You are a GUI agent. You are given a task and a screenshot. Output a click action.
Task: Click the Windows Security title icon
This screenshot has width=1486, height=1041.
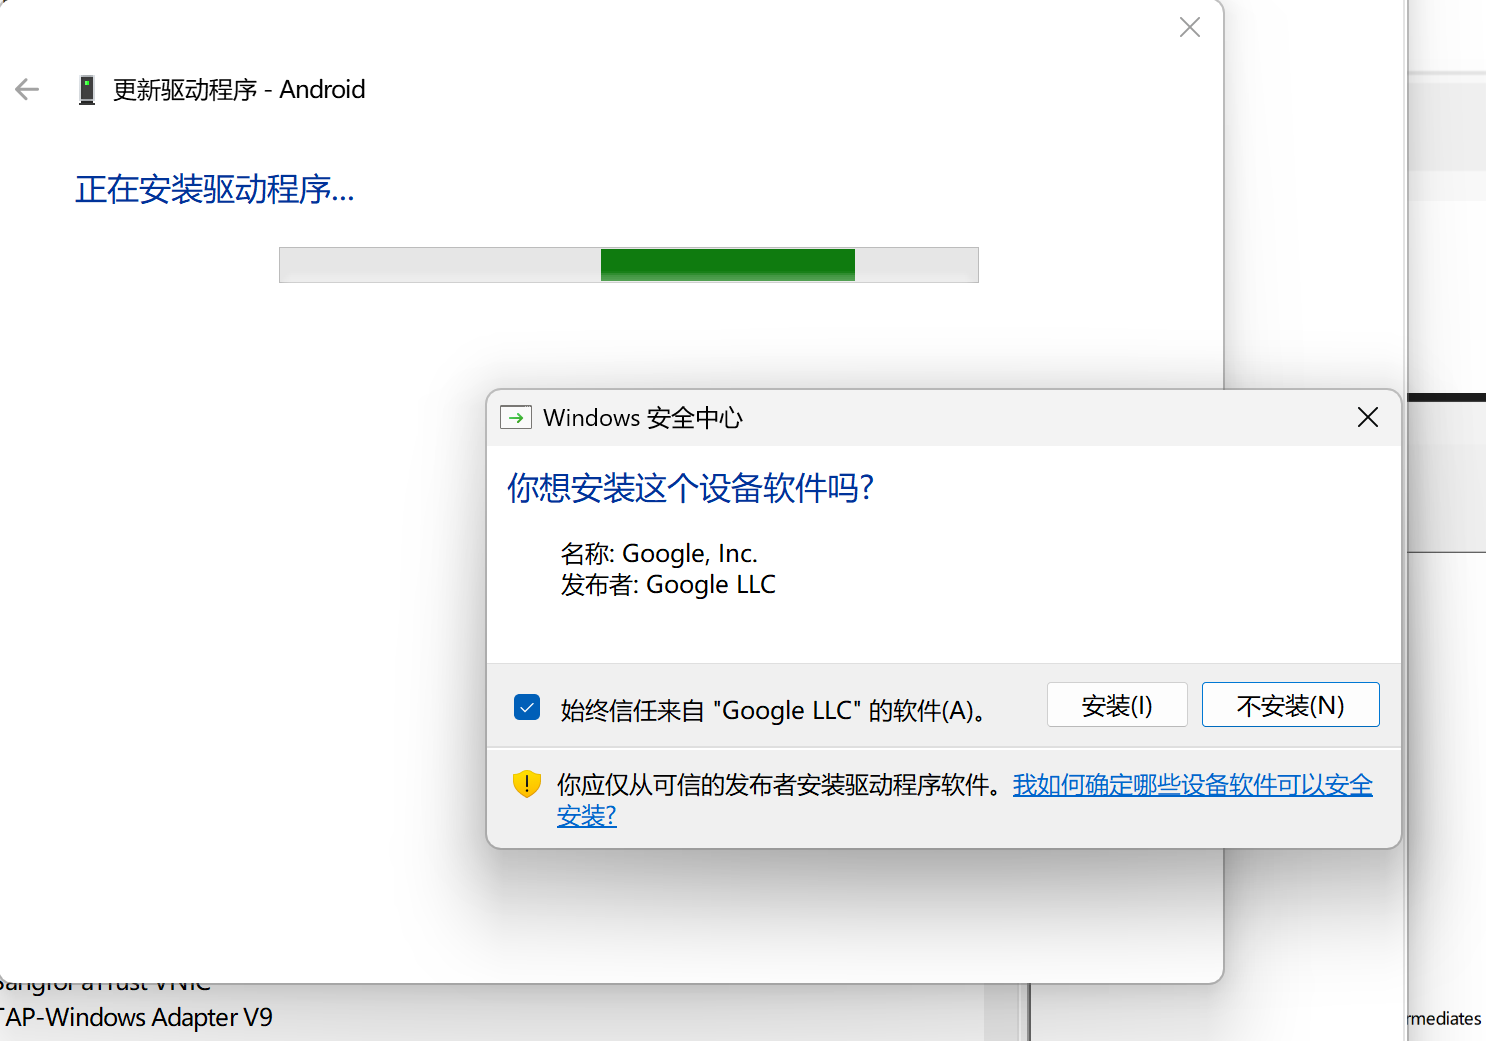point(516,417)
